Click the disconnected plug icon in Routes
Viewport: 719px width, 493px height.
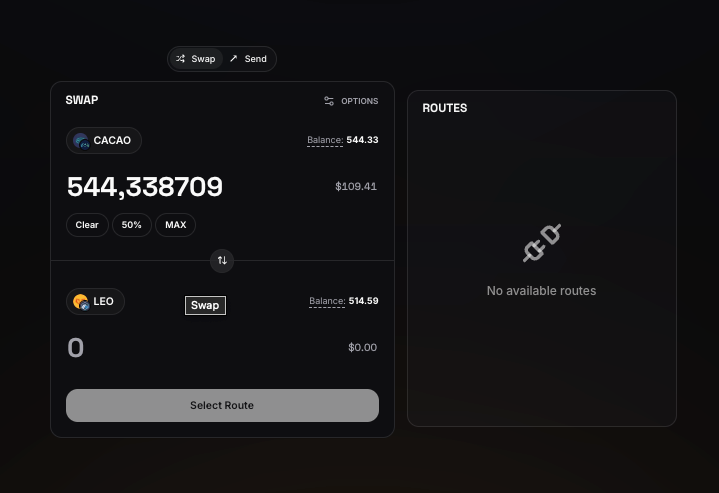pos(542,243)
